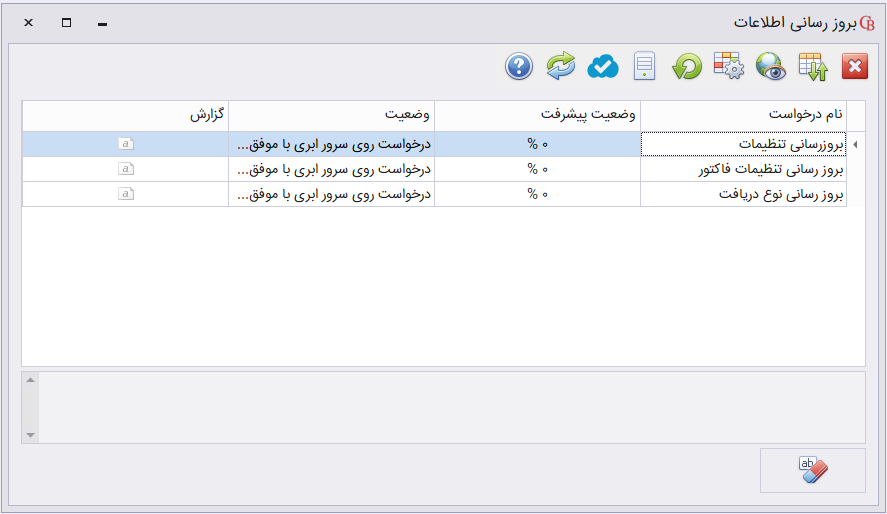Viewport: 887px width, 514px height.
Task: Select the بروز رسانی نوع دریافت row
Action: tap(744, 194)
